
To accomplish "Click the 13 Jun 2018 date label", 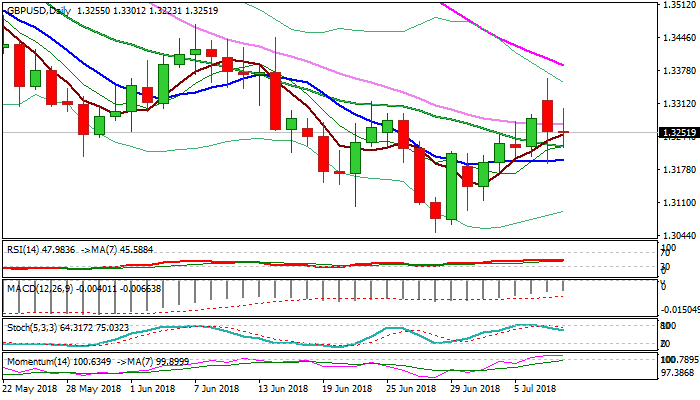I will pos(283,389).
